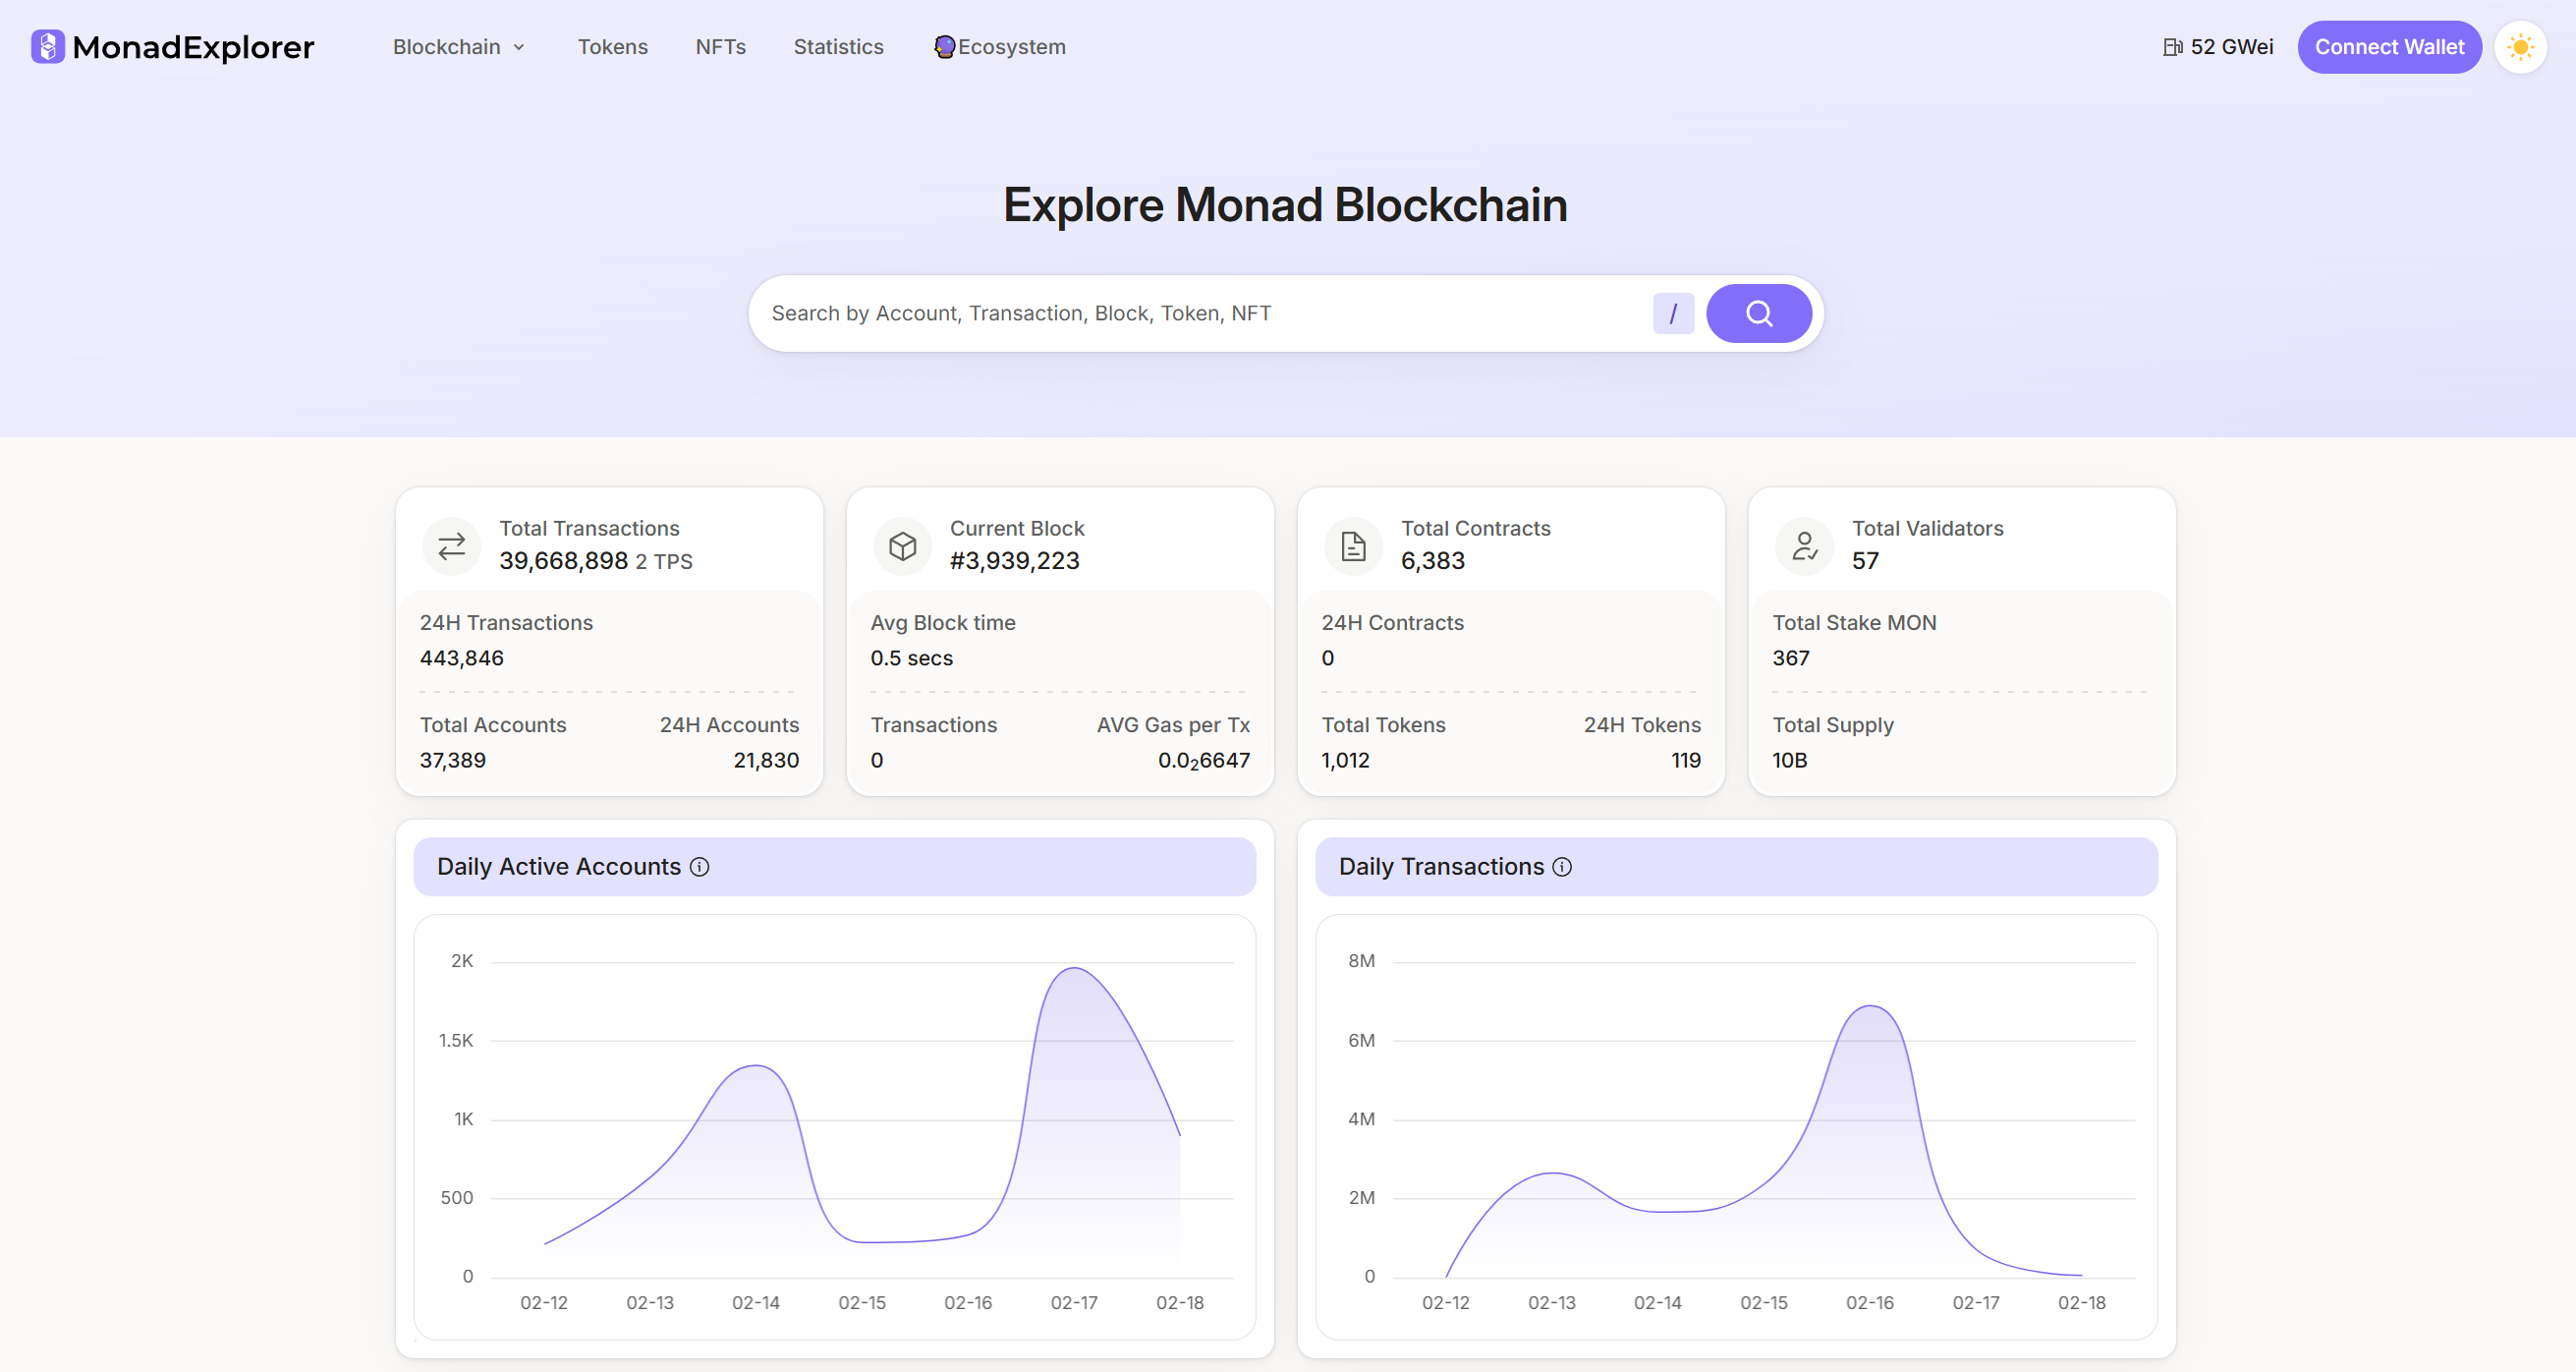Image resolution: width=2576 pixels, height=1372 pixels.
Task: Click the 02-17 peak on Active Accounts chart
Action: coord(1074,968)
